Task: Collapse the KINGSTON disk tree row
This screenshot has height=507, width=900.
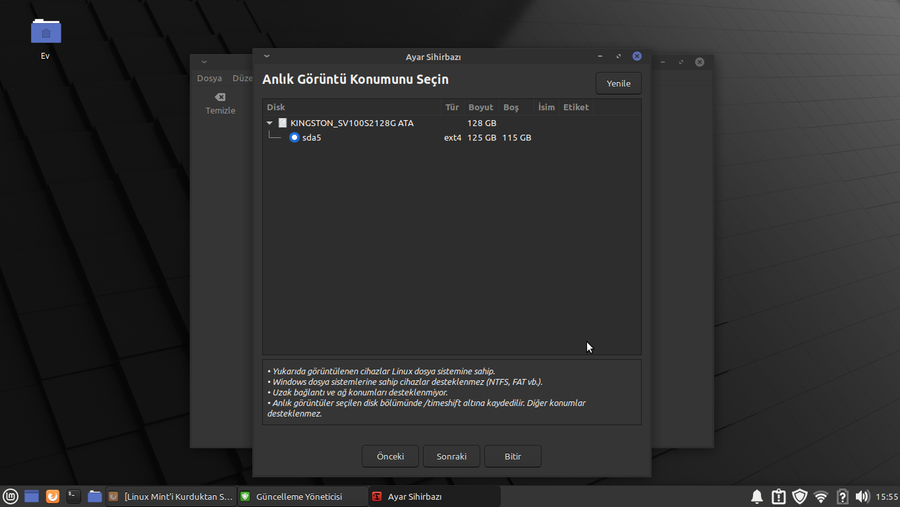Action: 269,123
